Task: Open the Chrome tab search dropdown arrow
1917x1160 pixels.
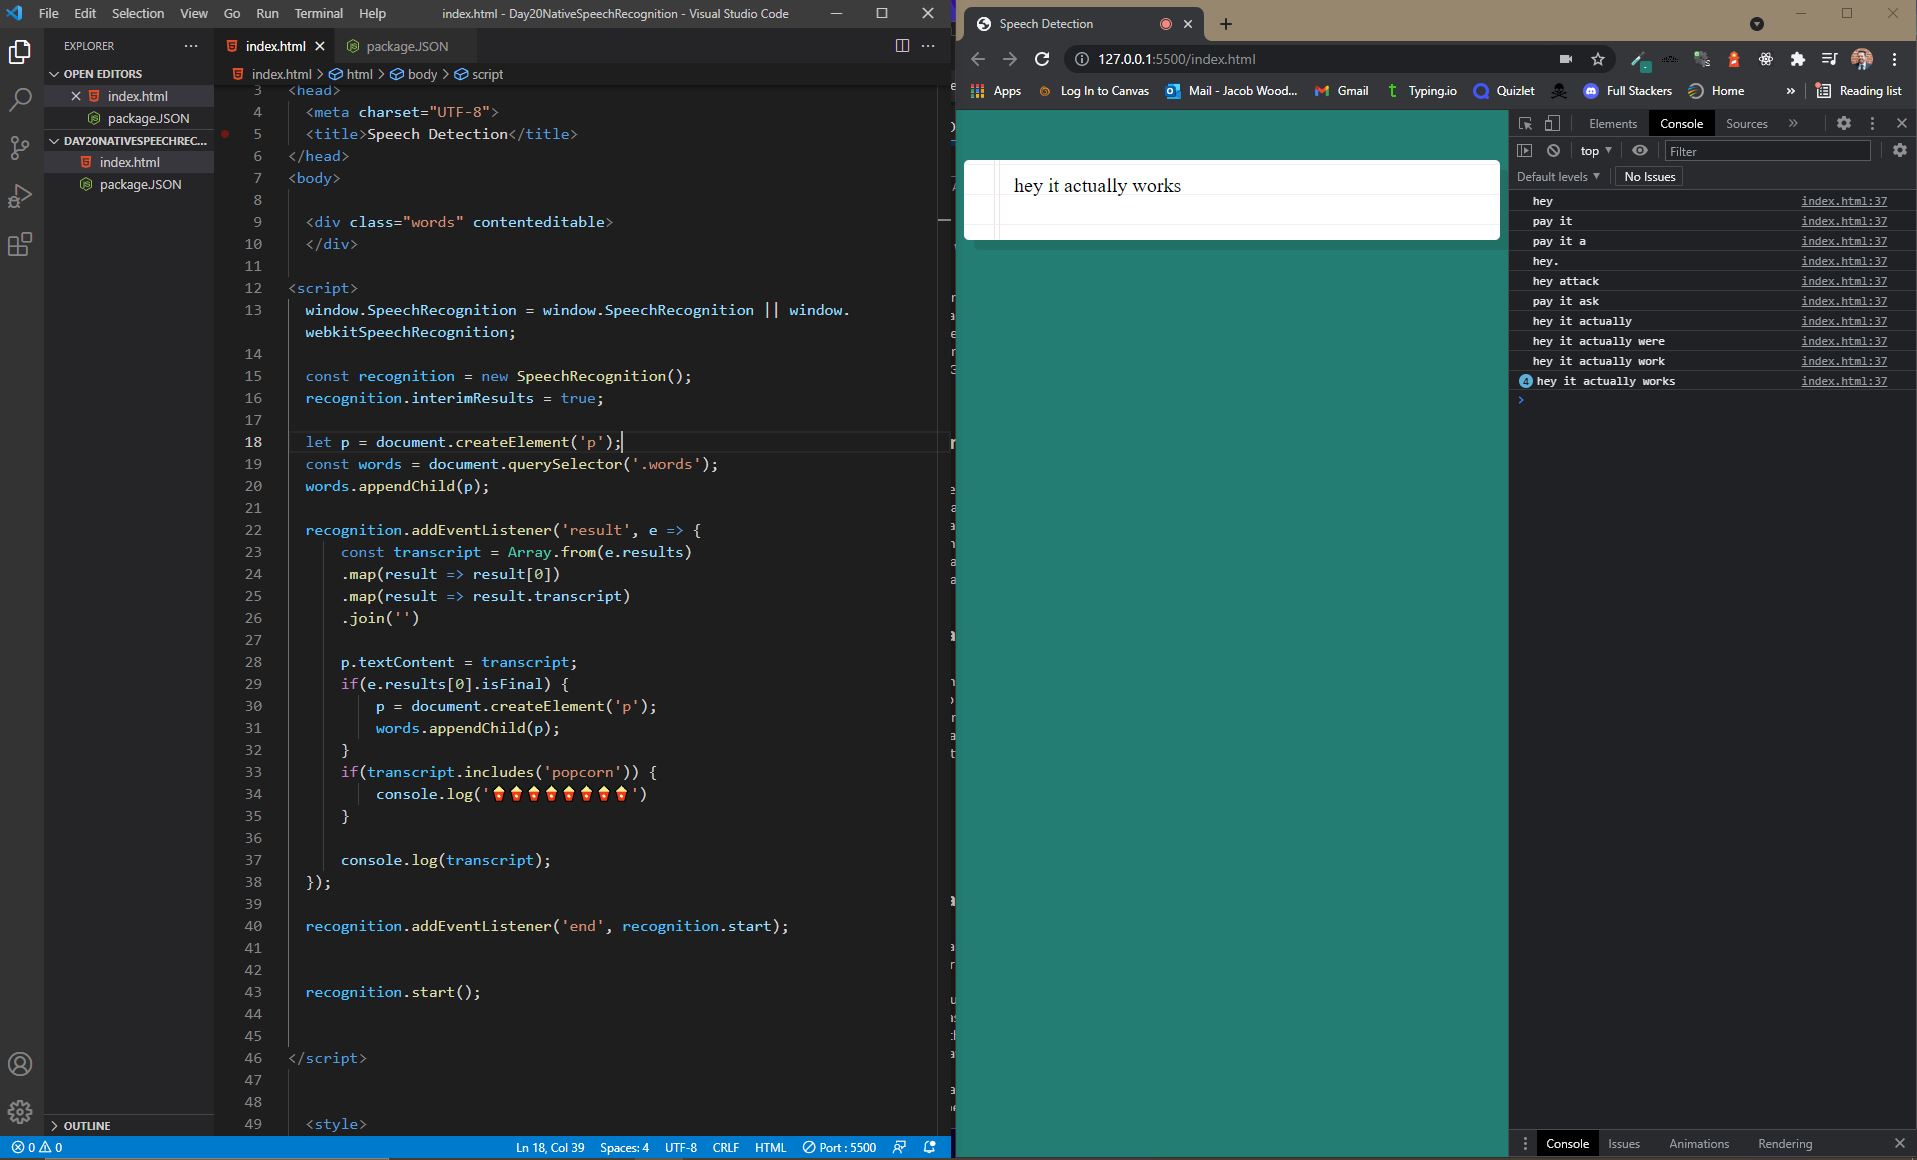Action: tap(1757, 24)
